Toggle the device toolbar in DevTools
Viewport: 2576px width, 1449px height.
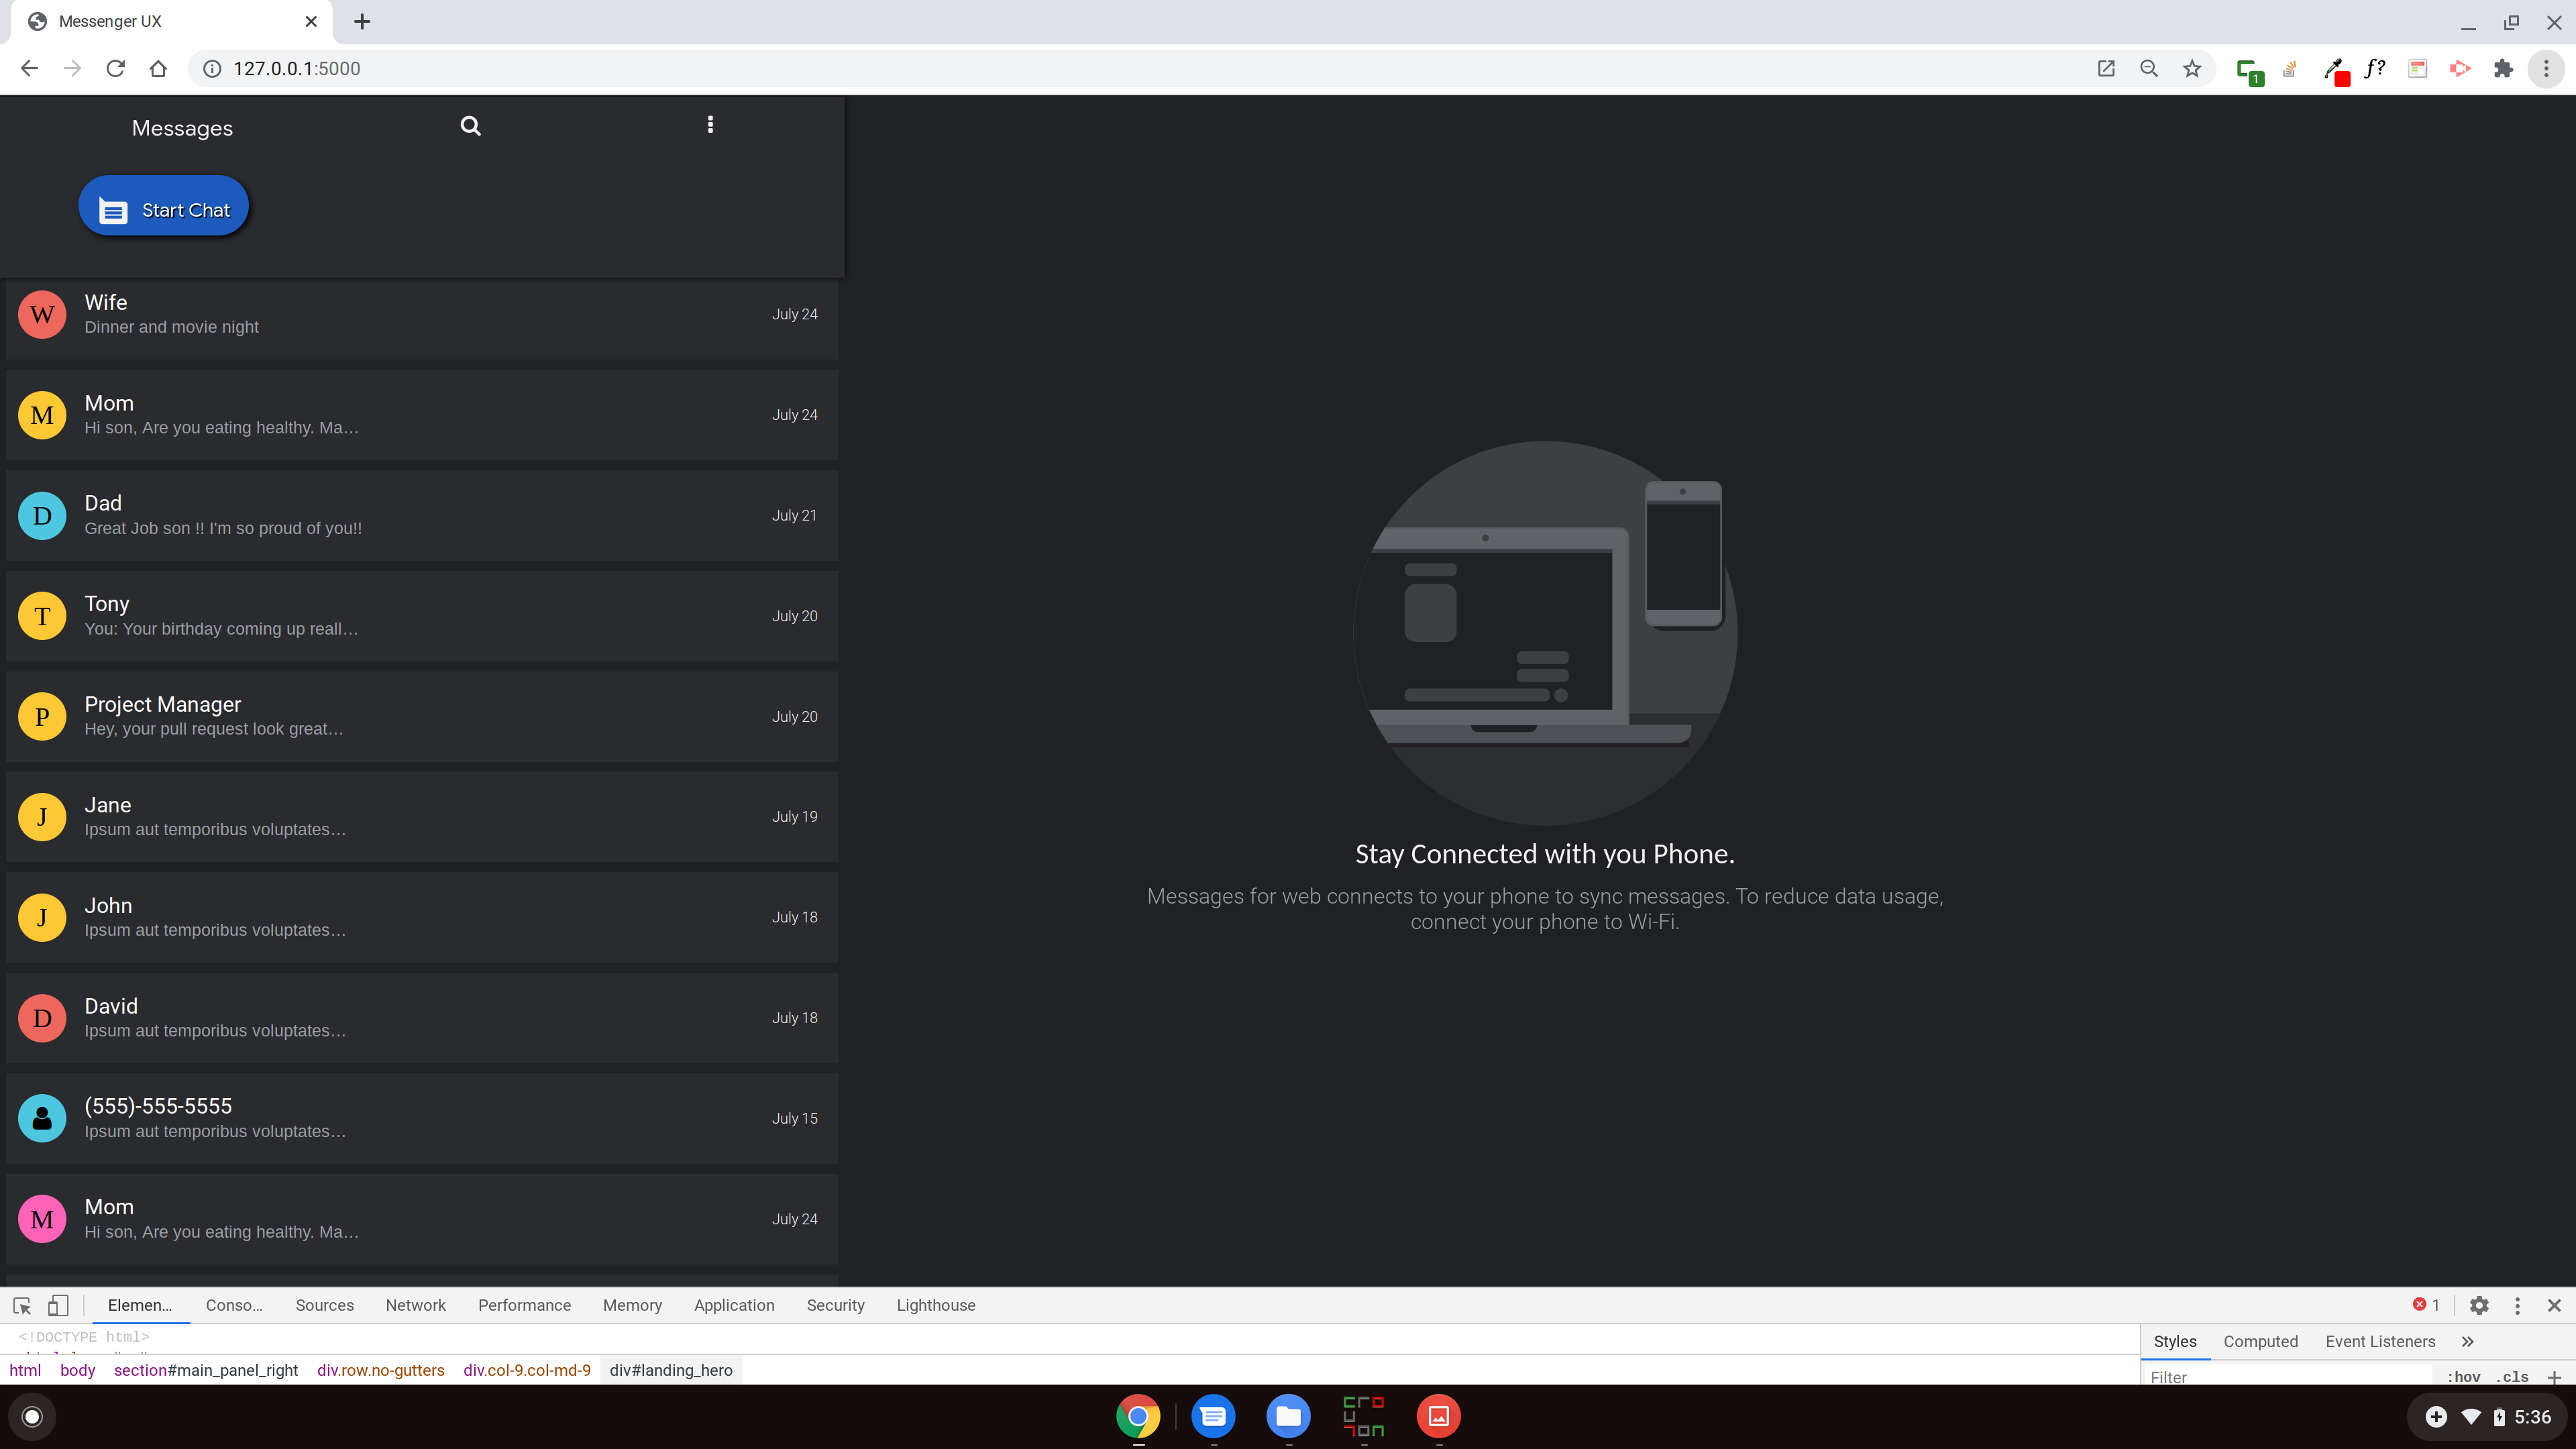tap(59, 1305)
